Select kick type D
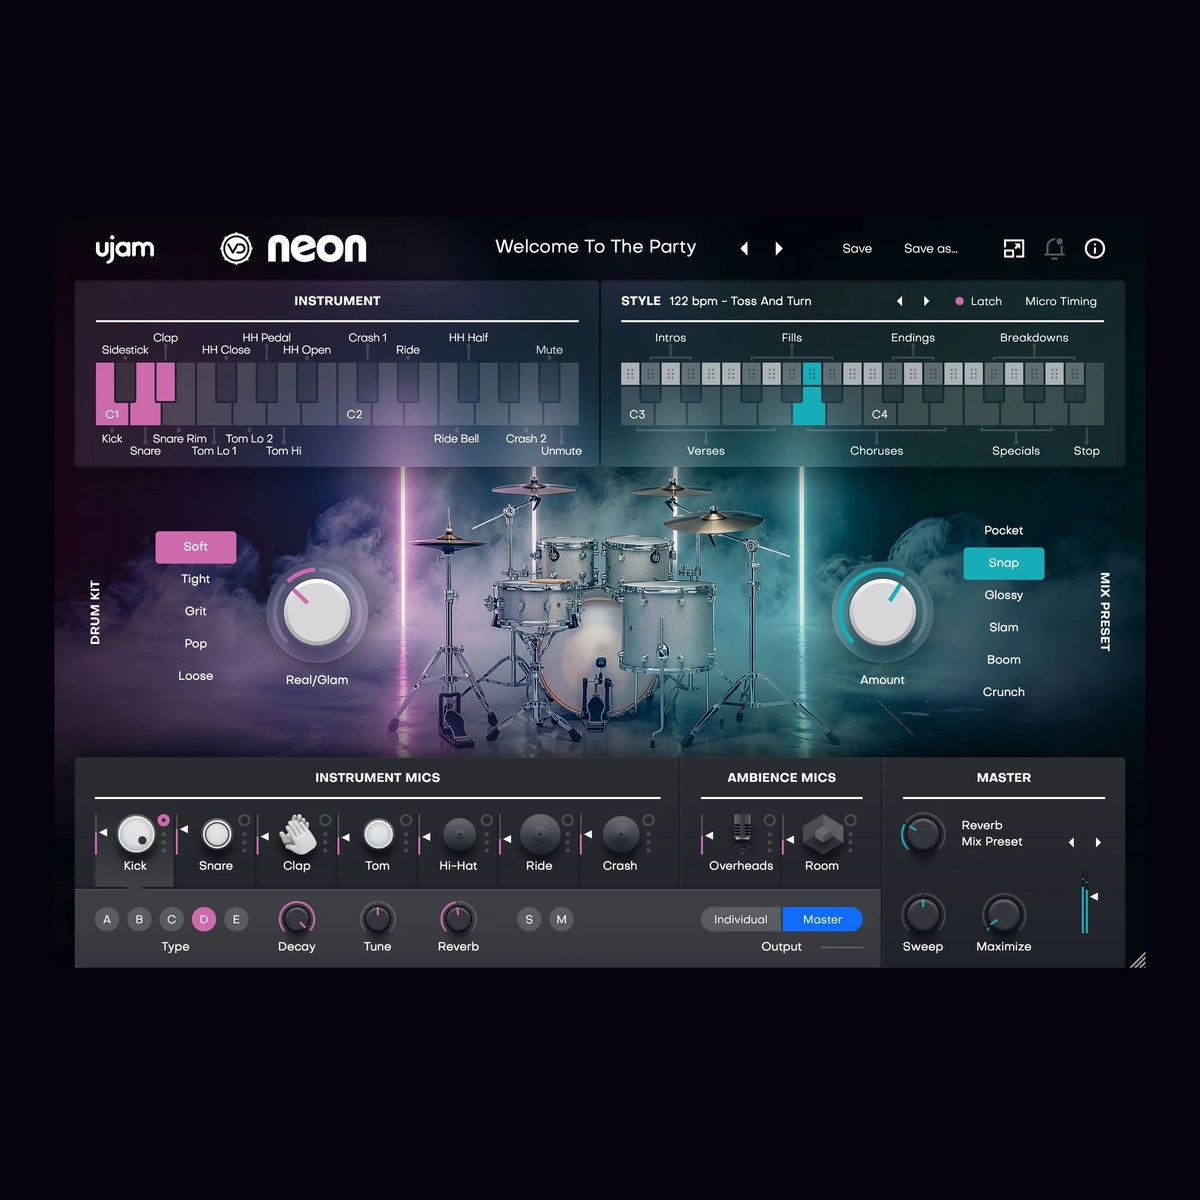This screenshot has width=1200, height=1200. click(x=204, y=919)
